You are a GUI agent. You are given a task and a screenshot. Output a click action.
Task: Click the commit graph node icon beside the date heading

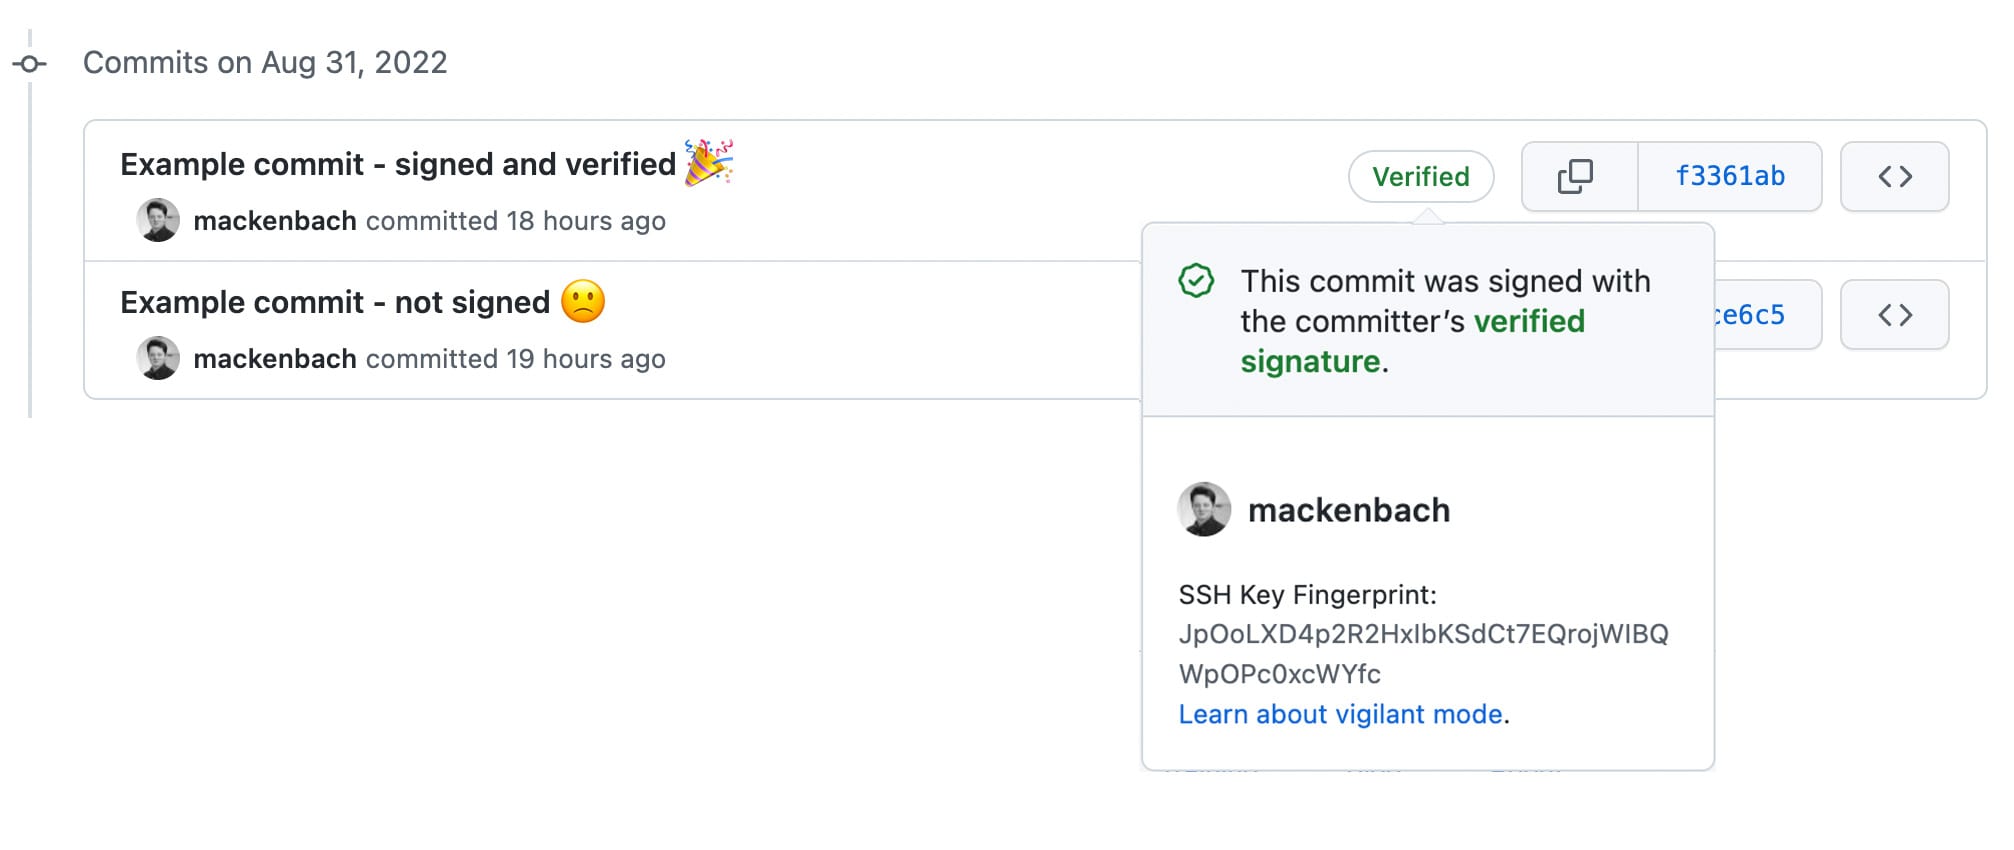pyautogui.click(x=30, y=64)
